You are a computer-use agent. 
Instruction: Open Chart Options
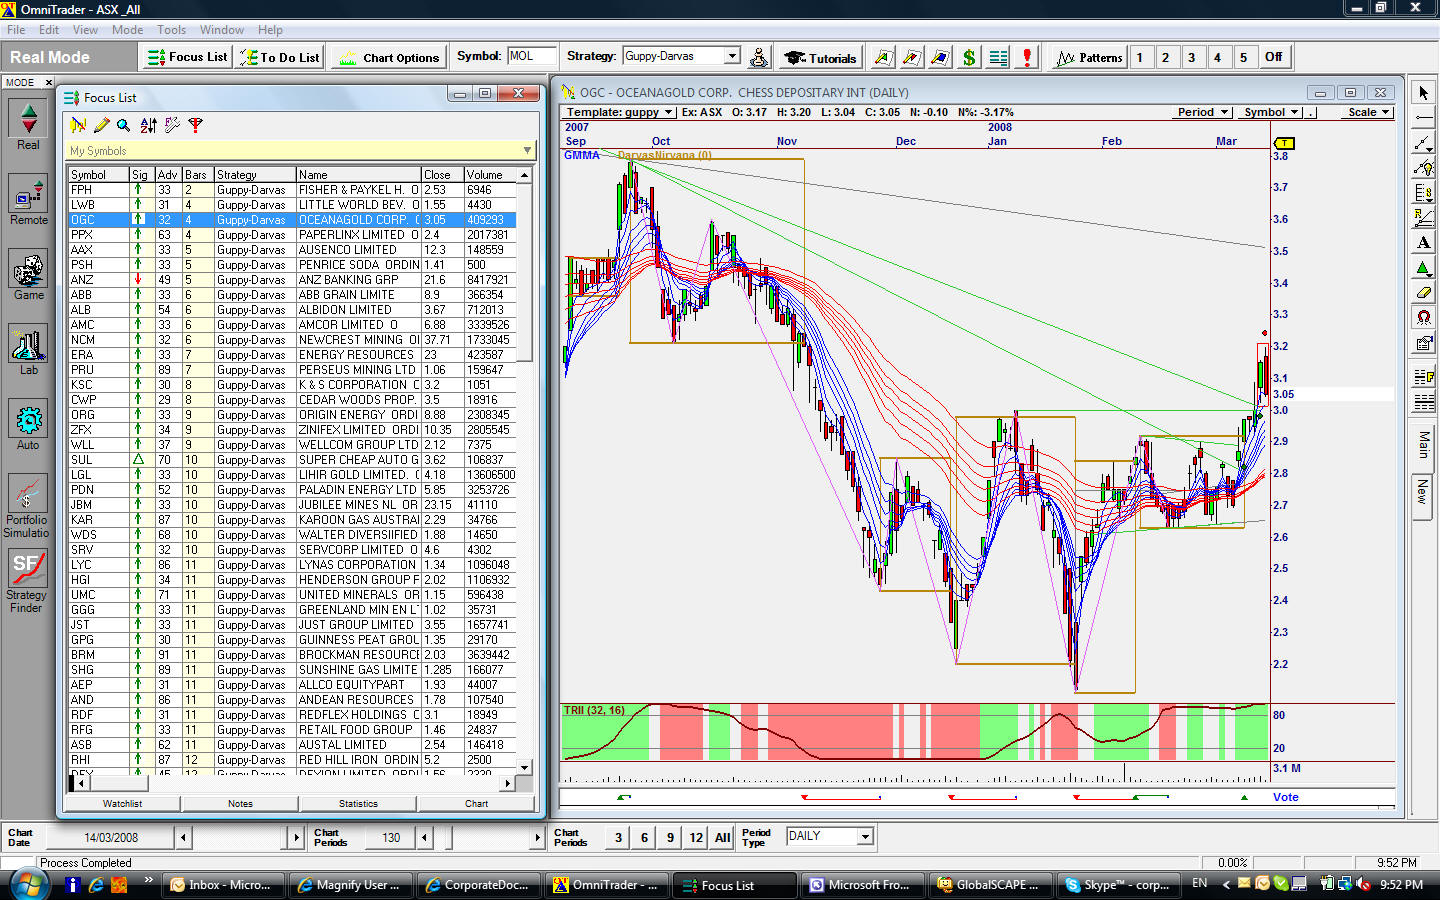(x=389, y=57)
